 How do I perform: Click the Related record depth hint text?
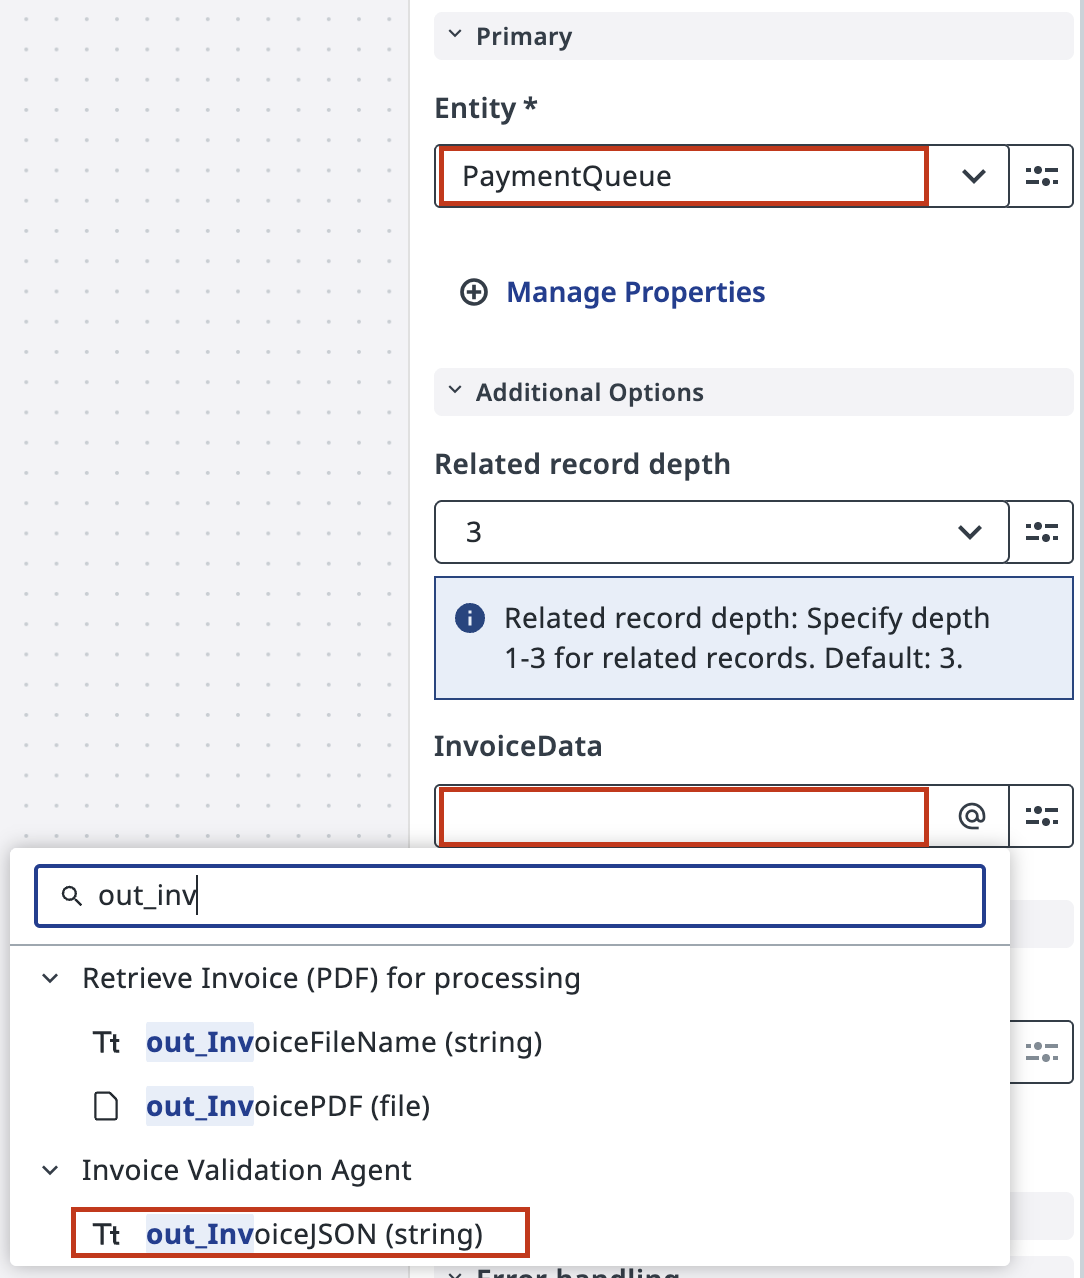point(747,638)
